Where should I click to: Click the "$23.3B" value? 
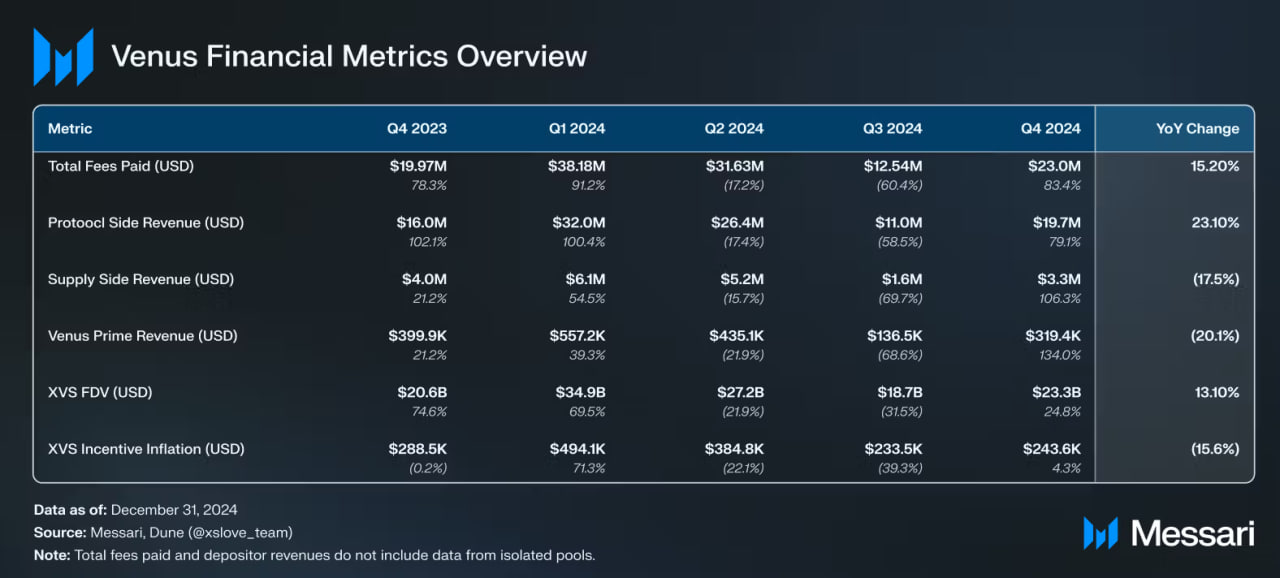(1055, 392)
